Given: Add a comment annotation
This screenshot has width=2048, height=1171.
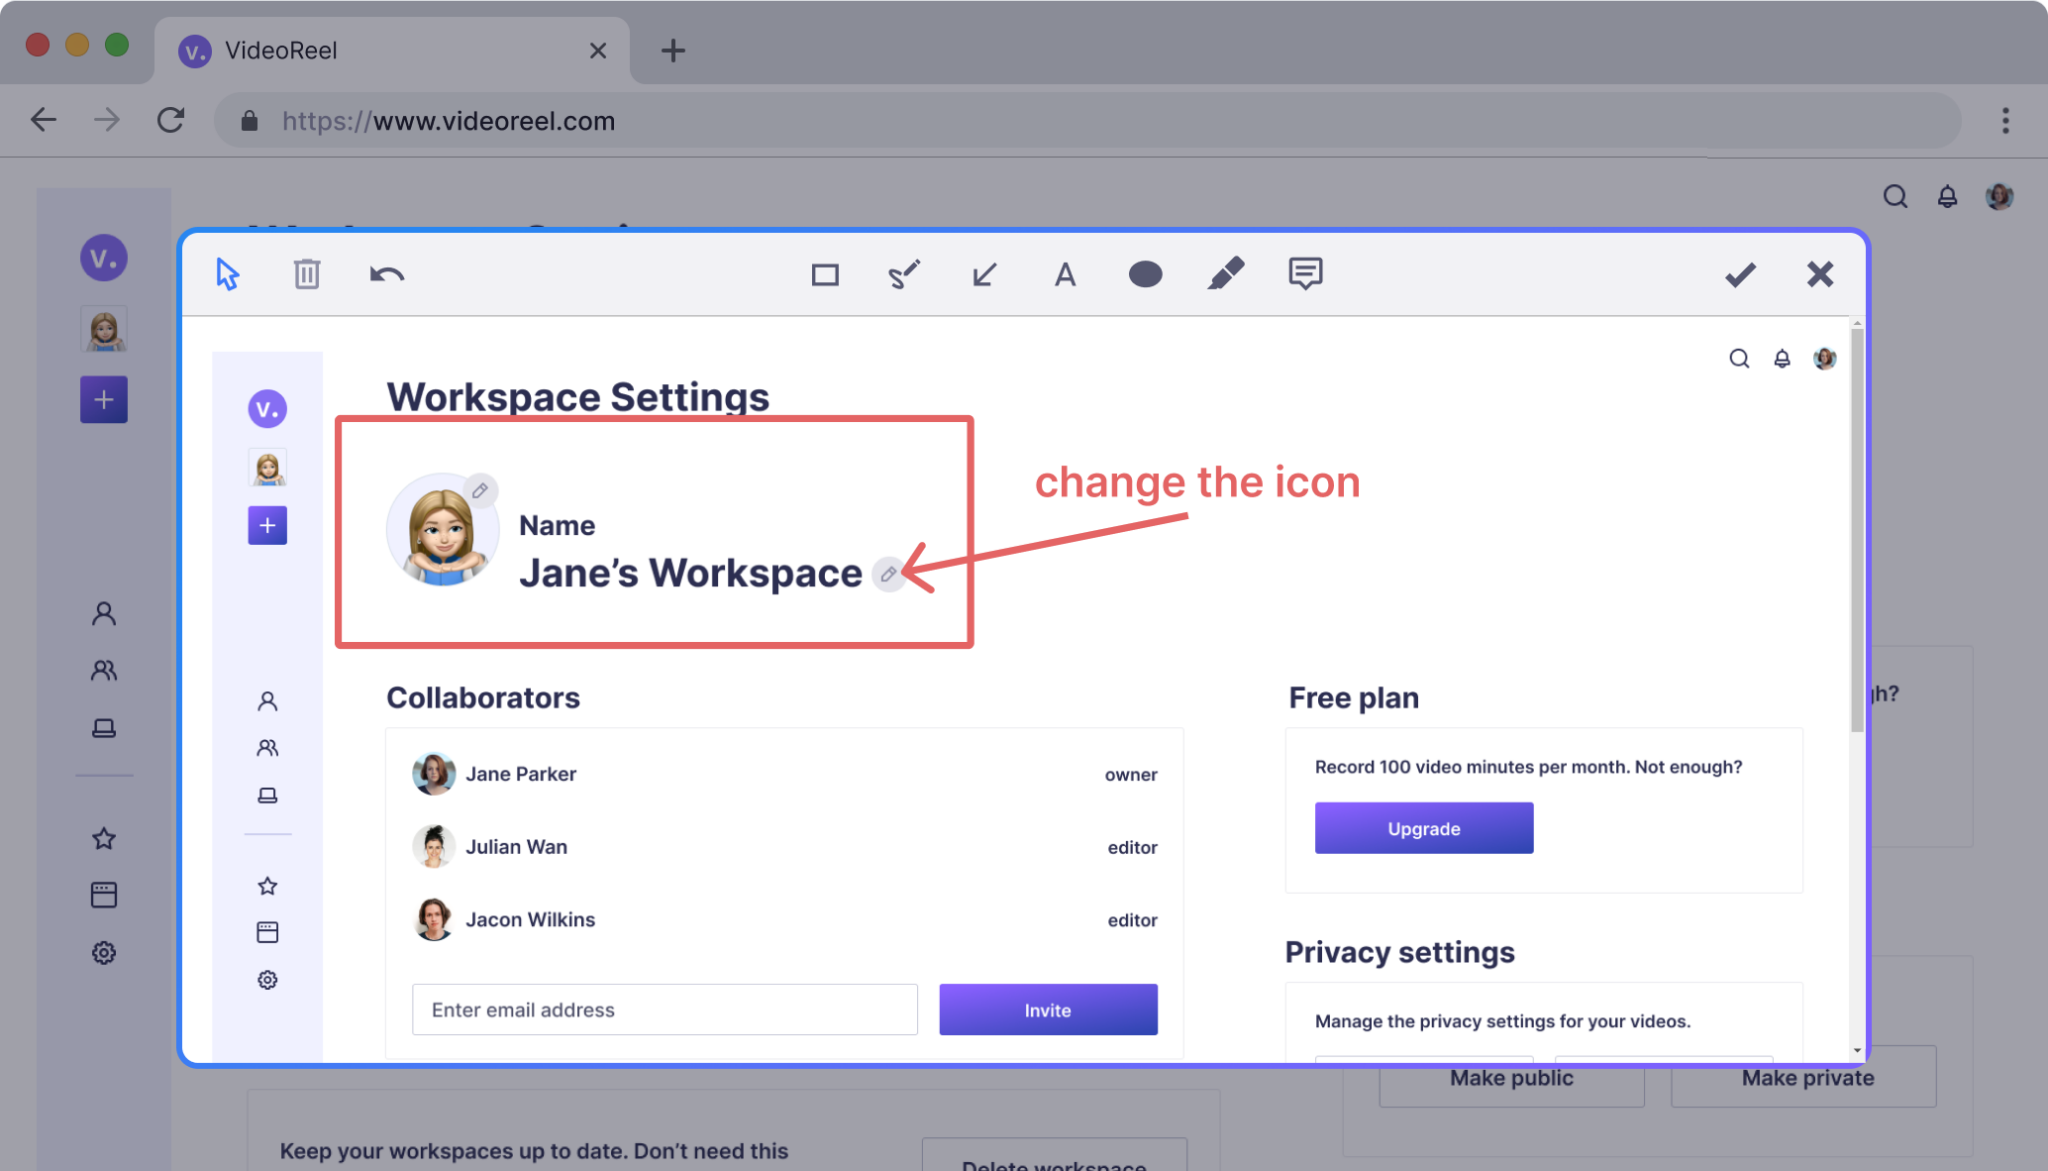Looking at the screenshot, I should (1305, 274).
